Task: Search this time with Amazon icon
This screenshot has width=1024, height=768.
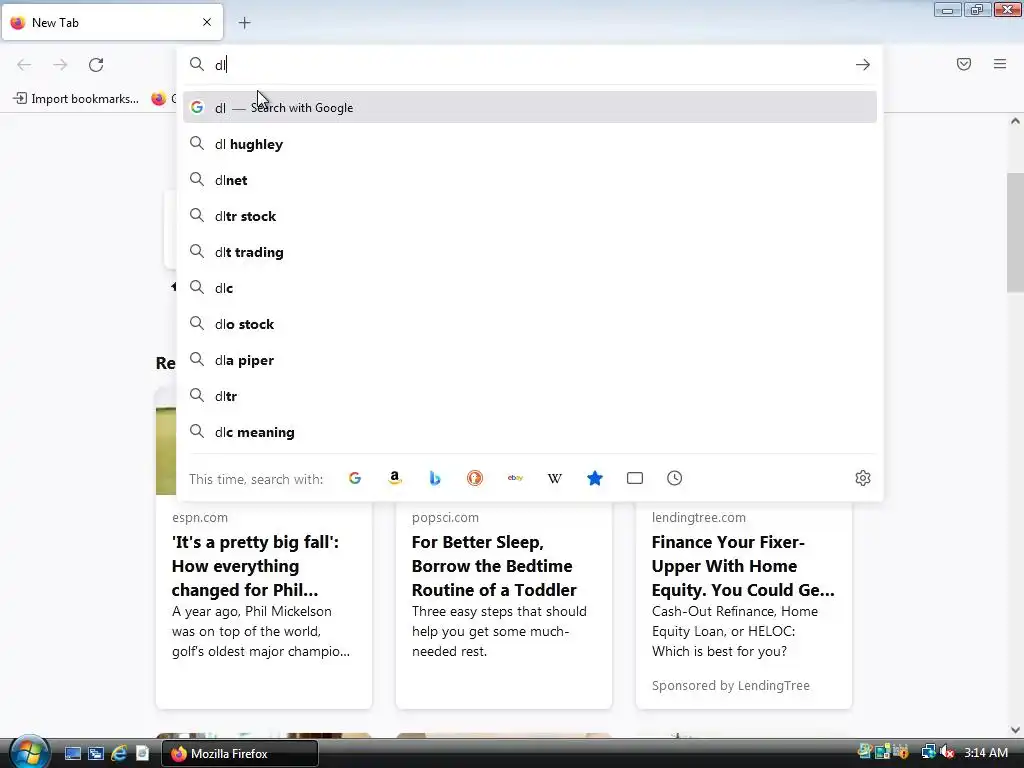Action: 394,478
